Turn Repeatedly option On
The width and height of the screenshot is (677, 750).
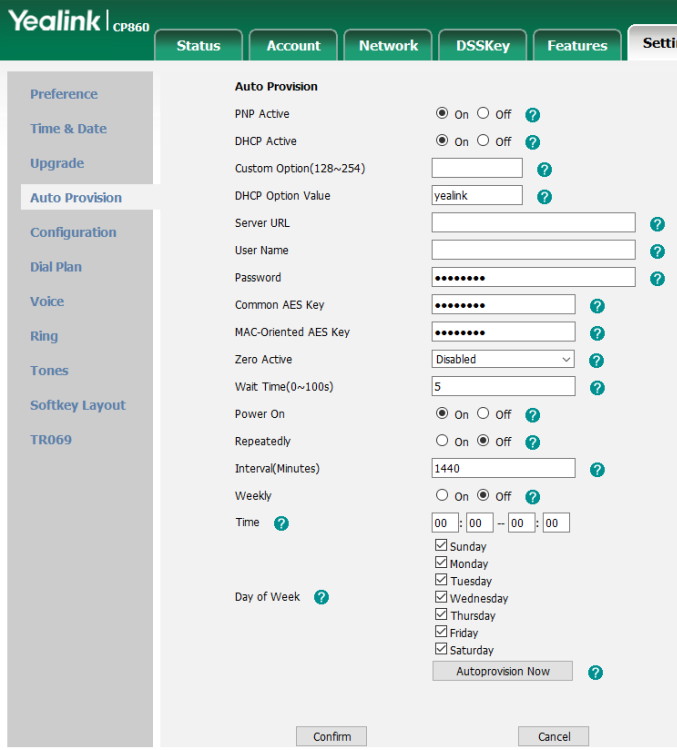tap(442, 441)
